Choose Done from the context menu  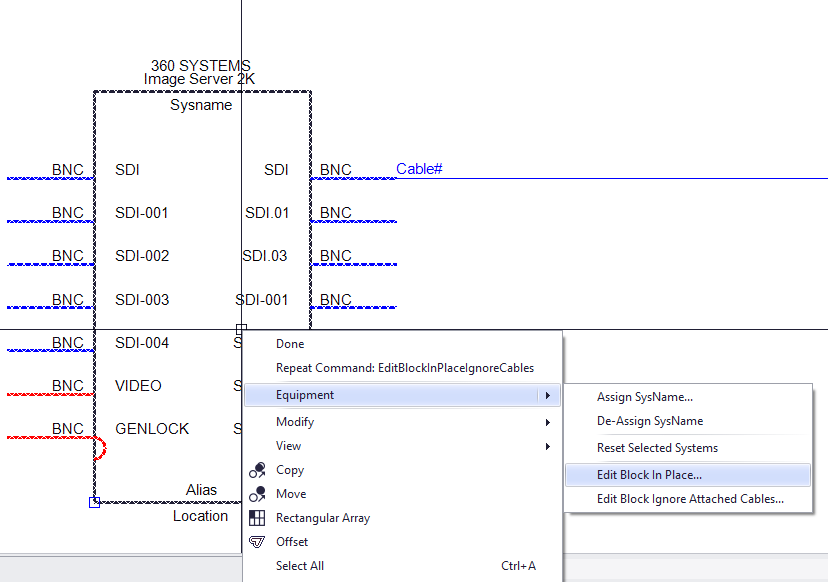click(402, 344)
